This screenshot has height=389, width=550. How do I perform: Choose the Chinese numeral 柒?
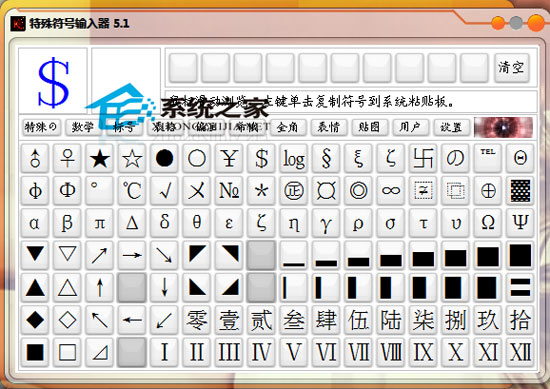pyautogui.click(x=423, y=320)
